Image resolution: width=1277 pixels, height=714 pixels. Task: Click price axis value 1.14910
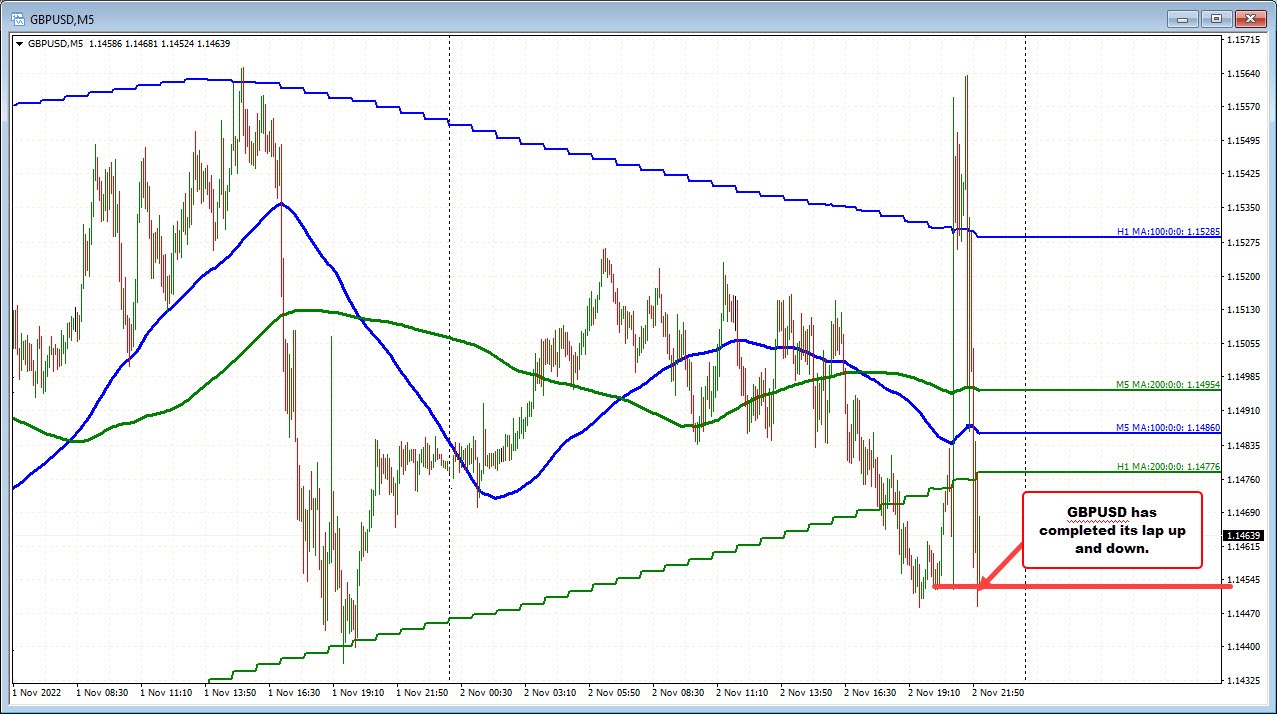[1246, 411]
